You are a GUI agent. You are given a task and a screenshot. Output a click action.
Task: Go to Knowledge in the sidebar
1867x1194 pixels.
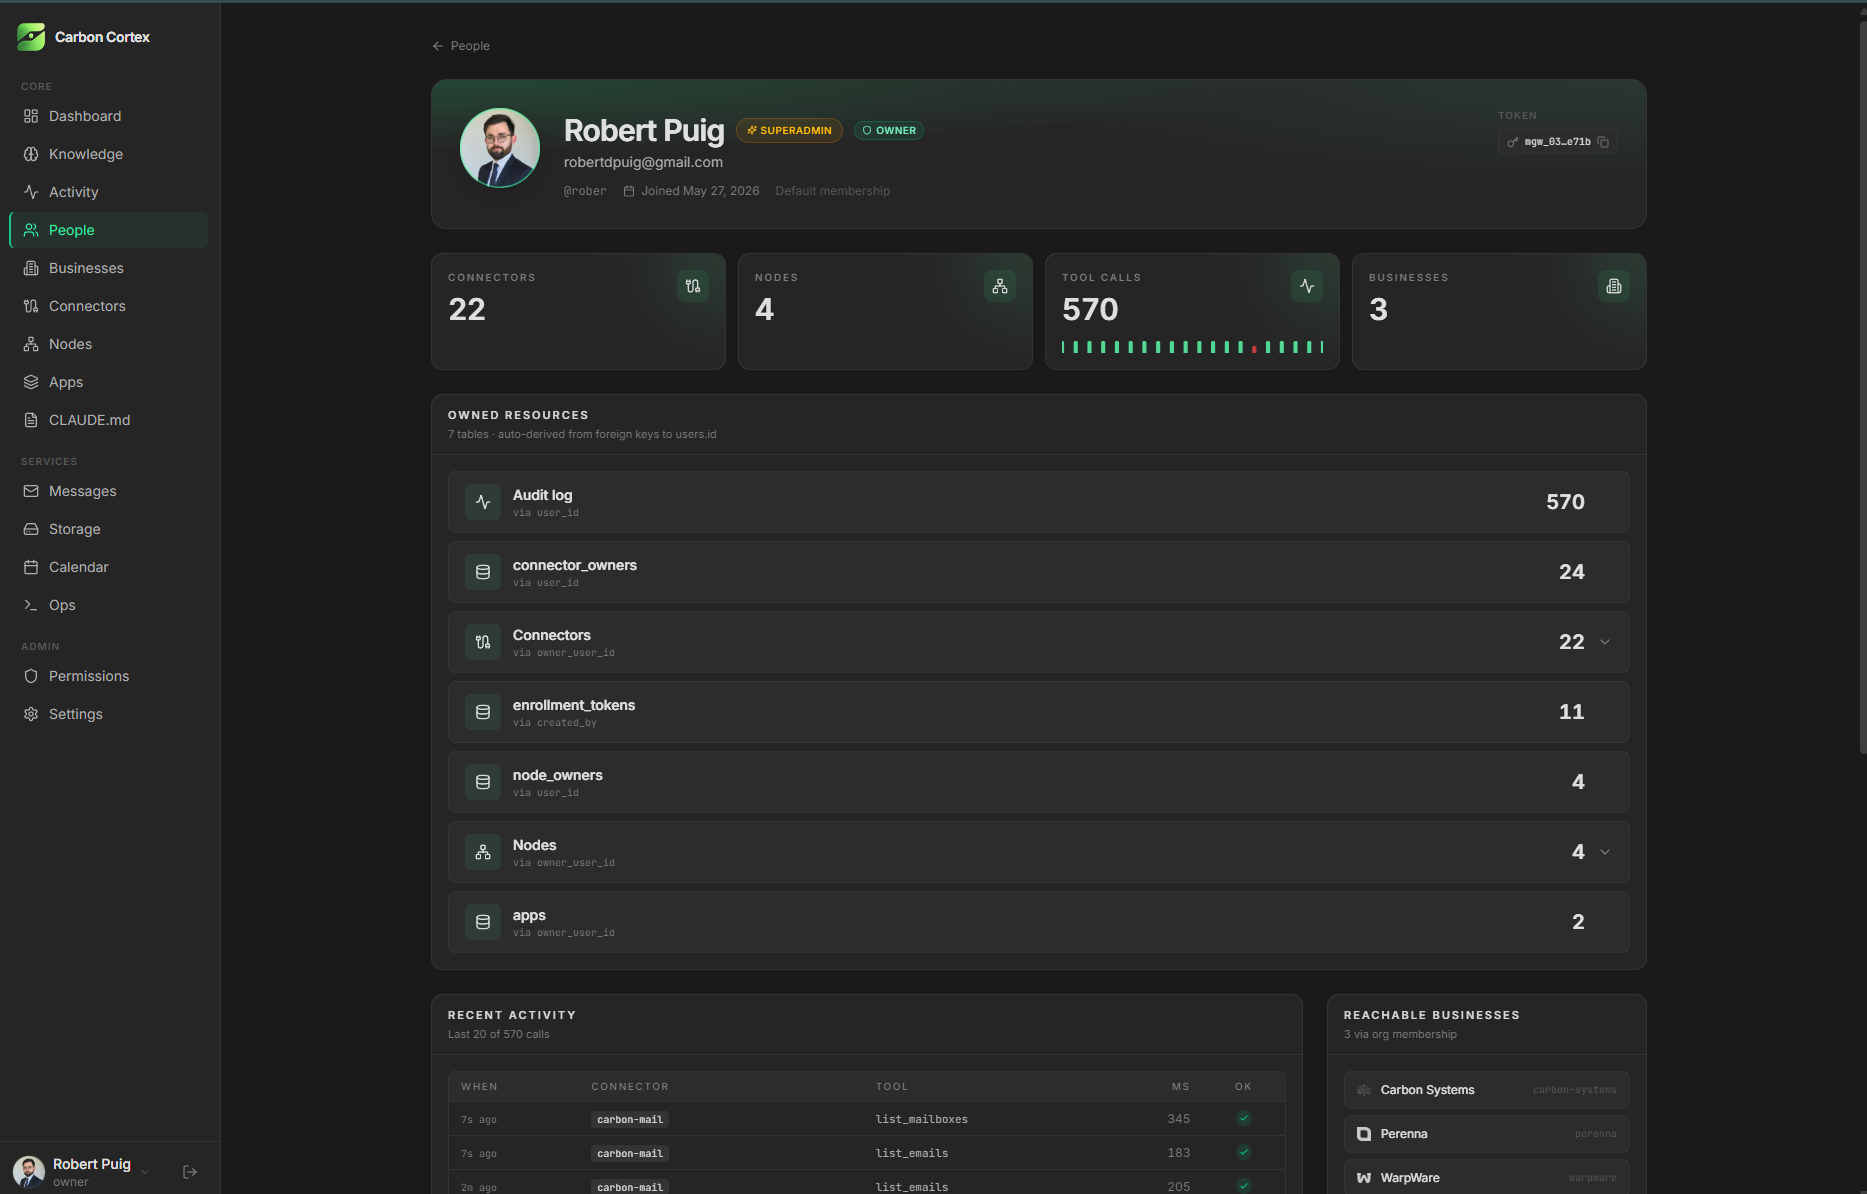click(108, 154)
